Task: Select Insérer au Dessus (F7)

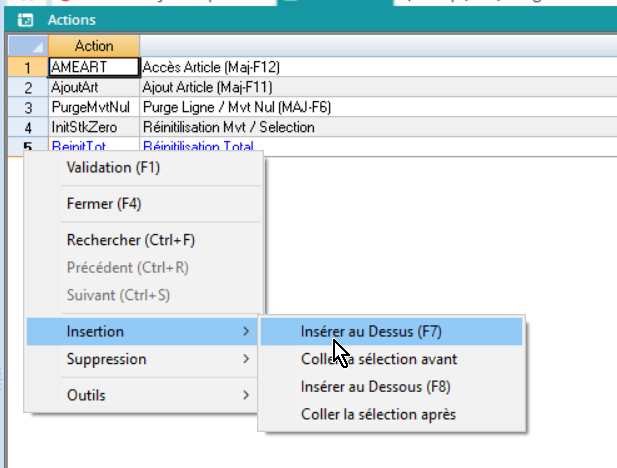Action: coord(370,331)
